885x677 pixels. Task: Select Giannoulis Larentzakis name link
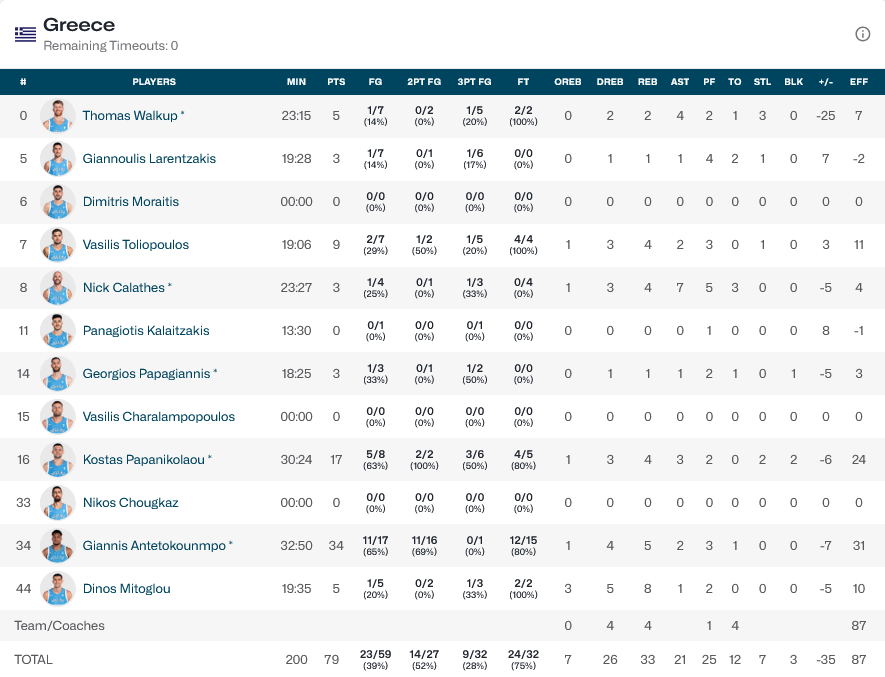click(x=149, y=159)
